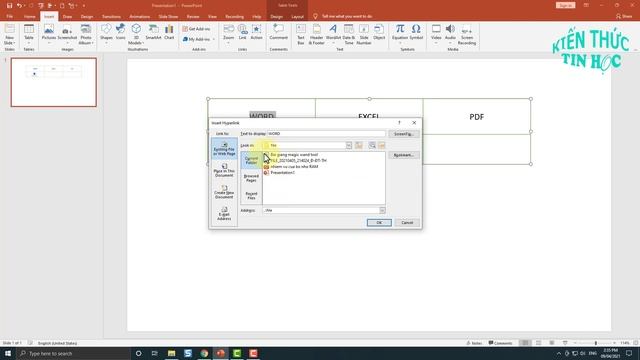This screenshot has height=360, width=640.
Task: Click the Zoom link tool
Action: pos(229,33)
